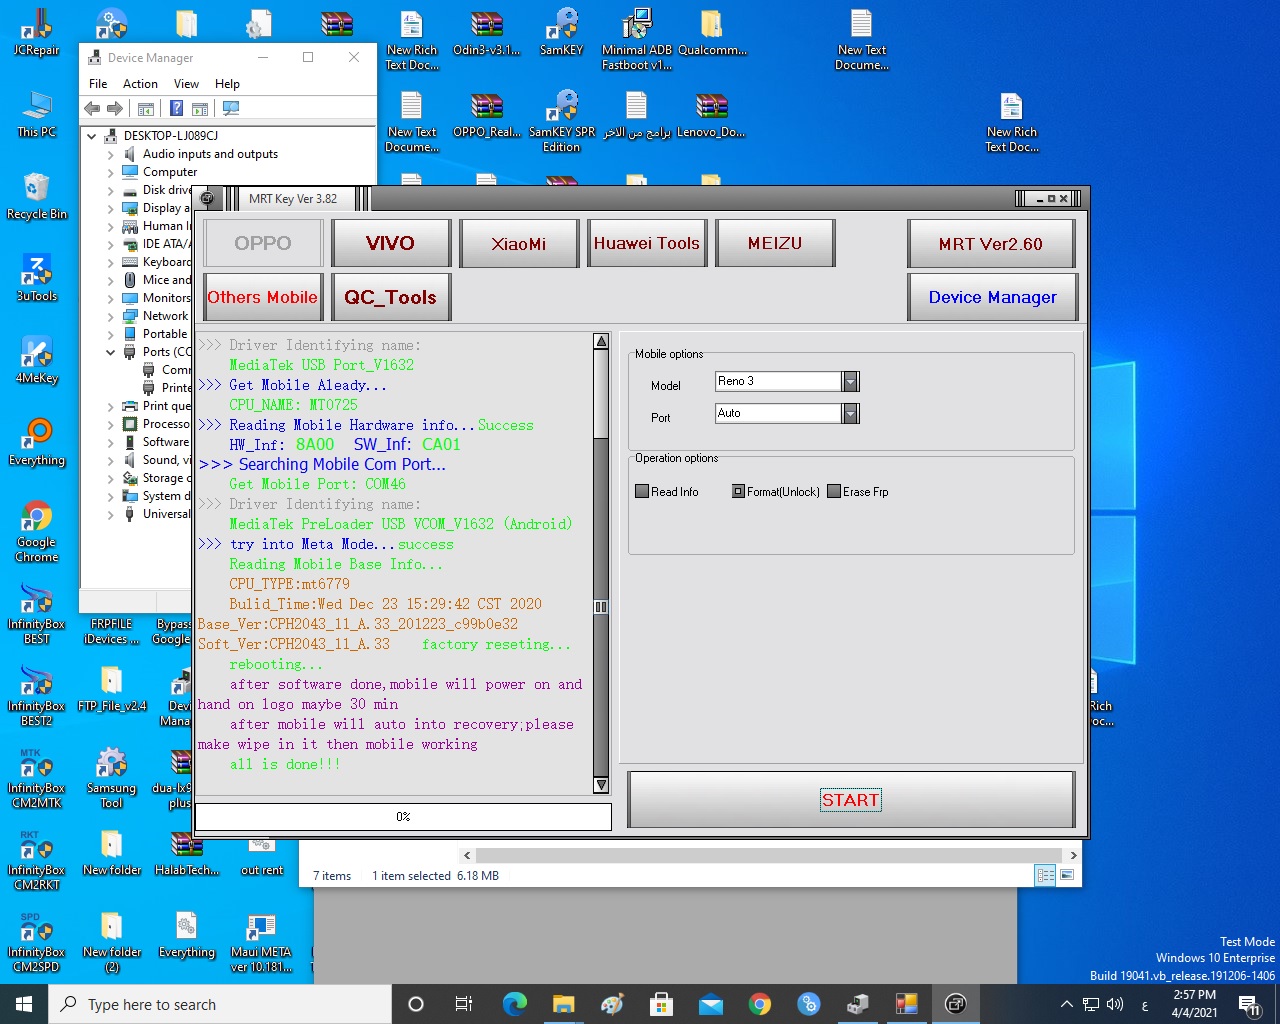Select the This PC desktop icon
The image size is (1280, 1024).
point(37,114)
